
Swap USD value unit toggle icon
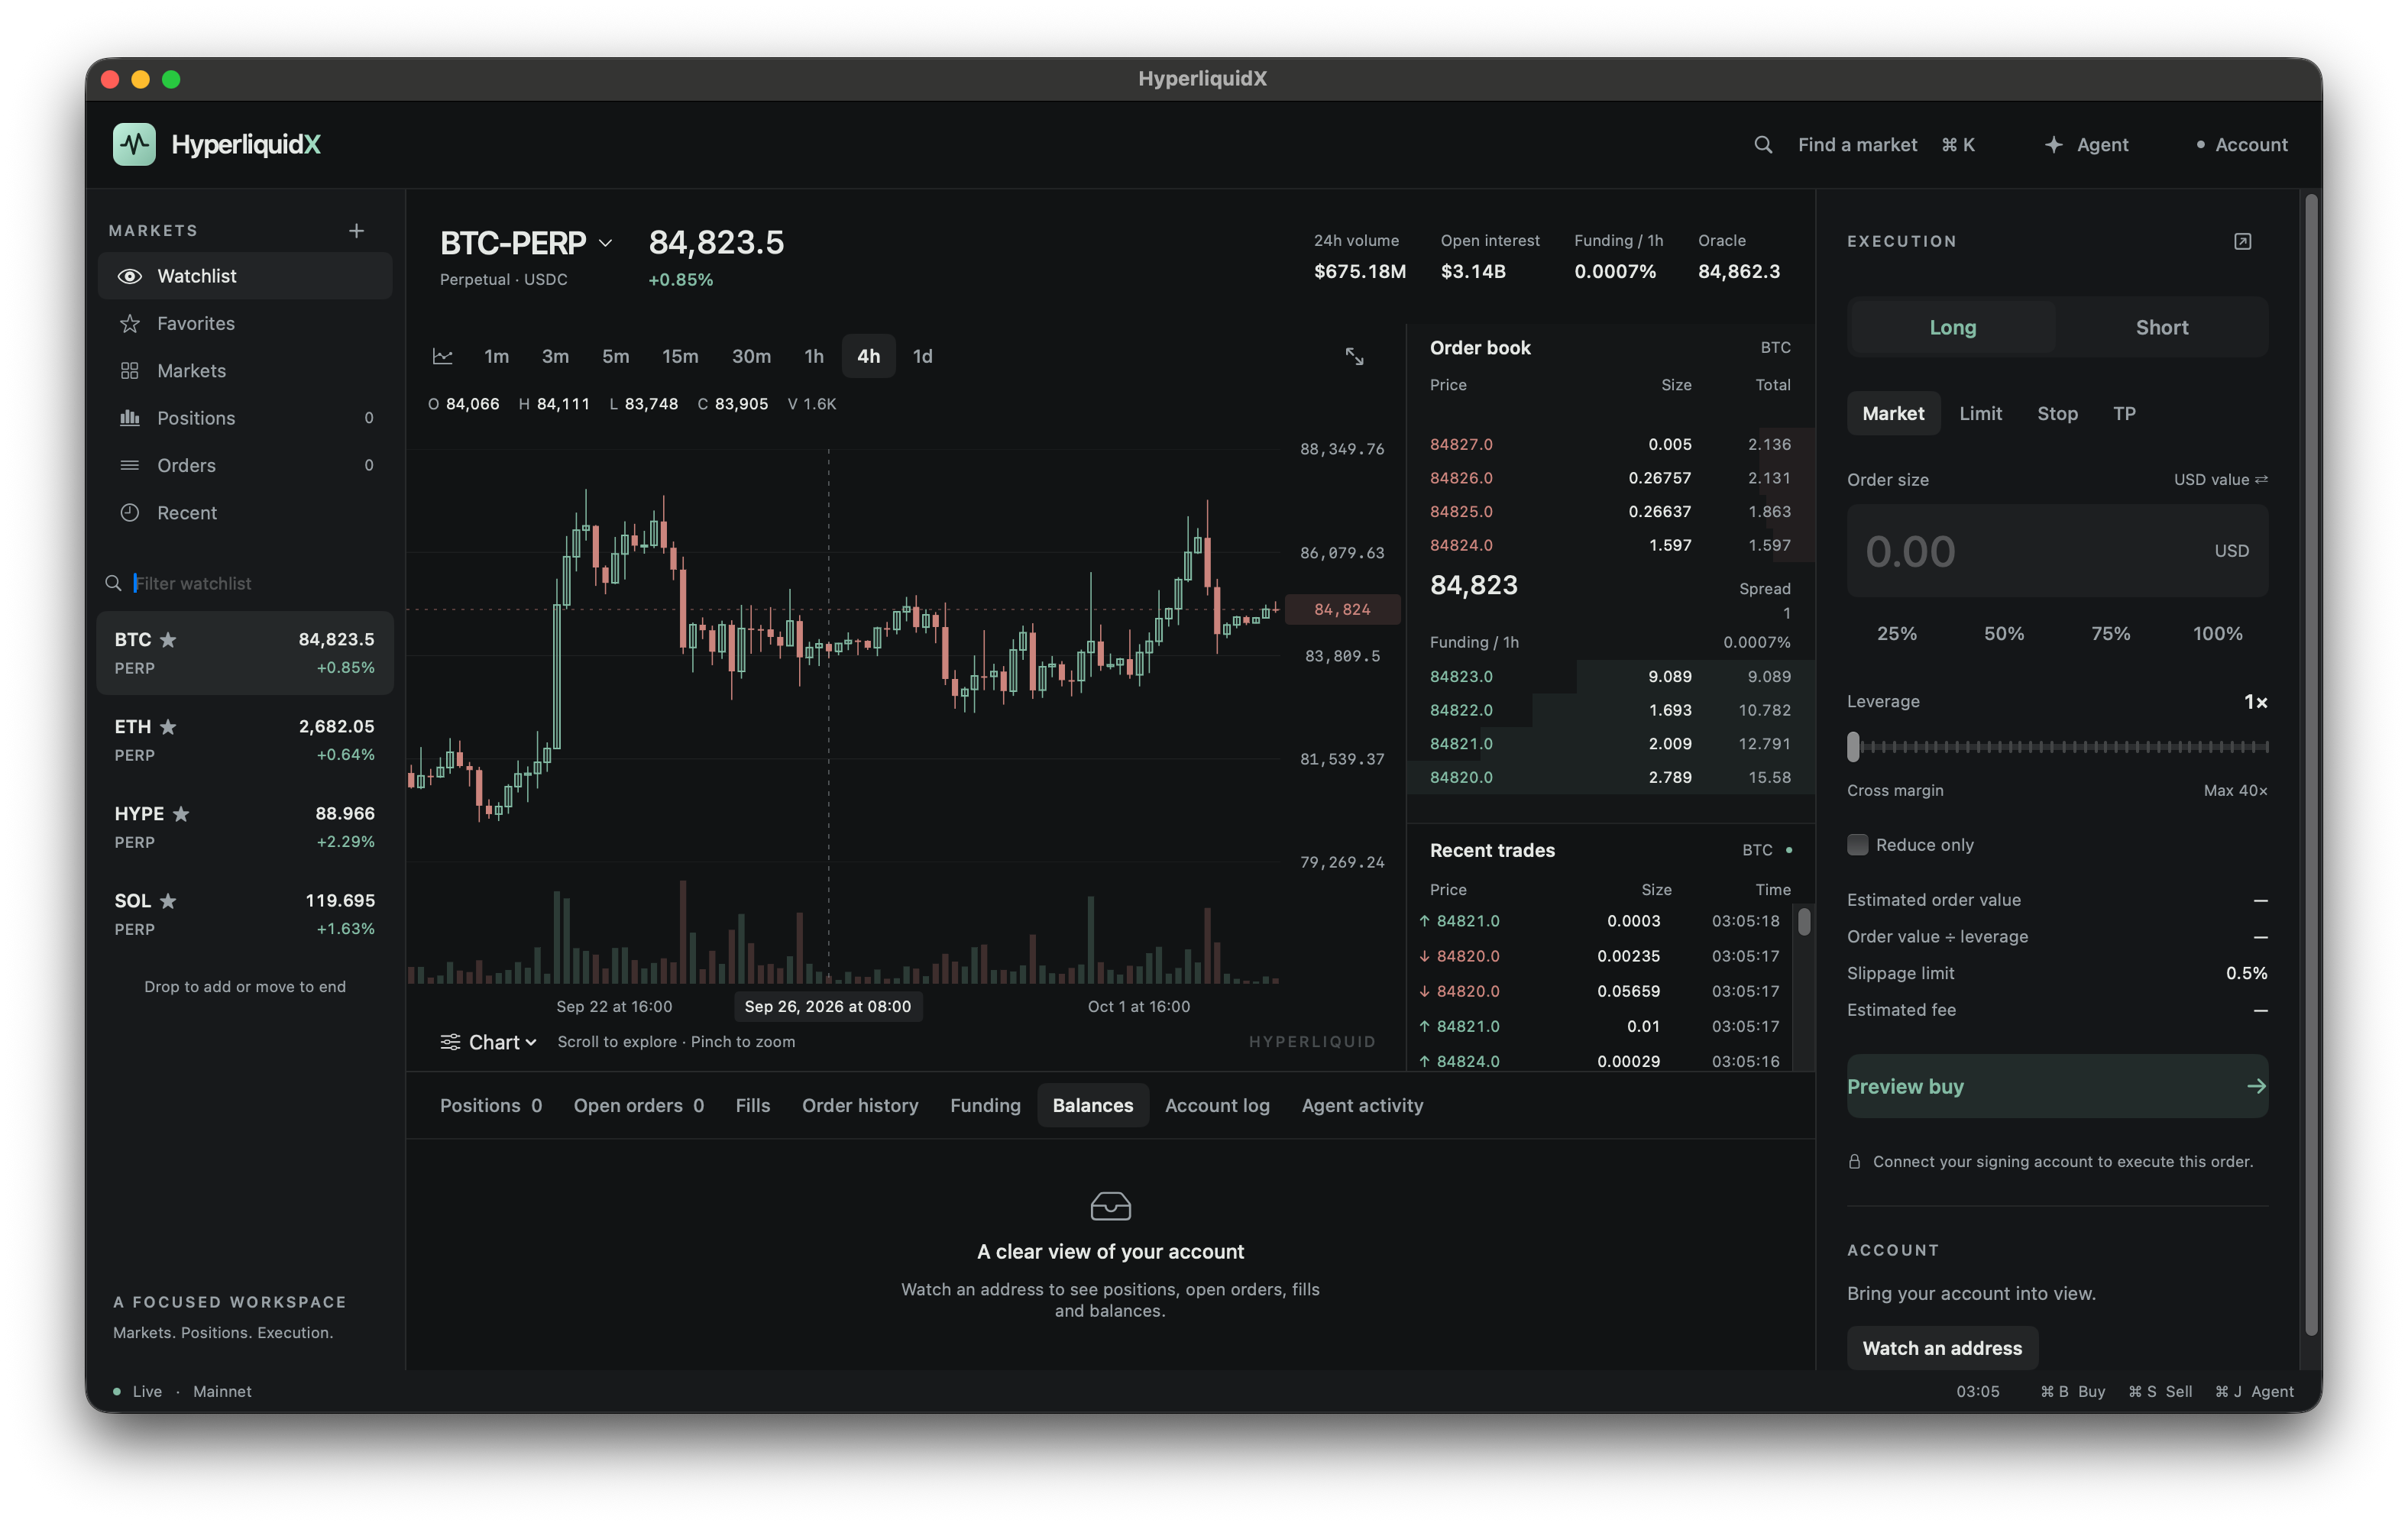tap(2261, 479)
